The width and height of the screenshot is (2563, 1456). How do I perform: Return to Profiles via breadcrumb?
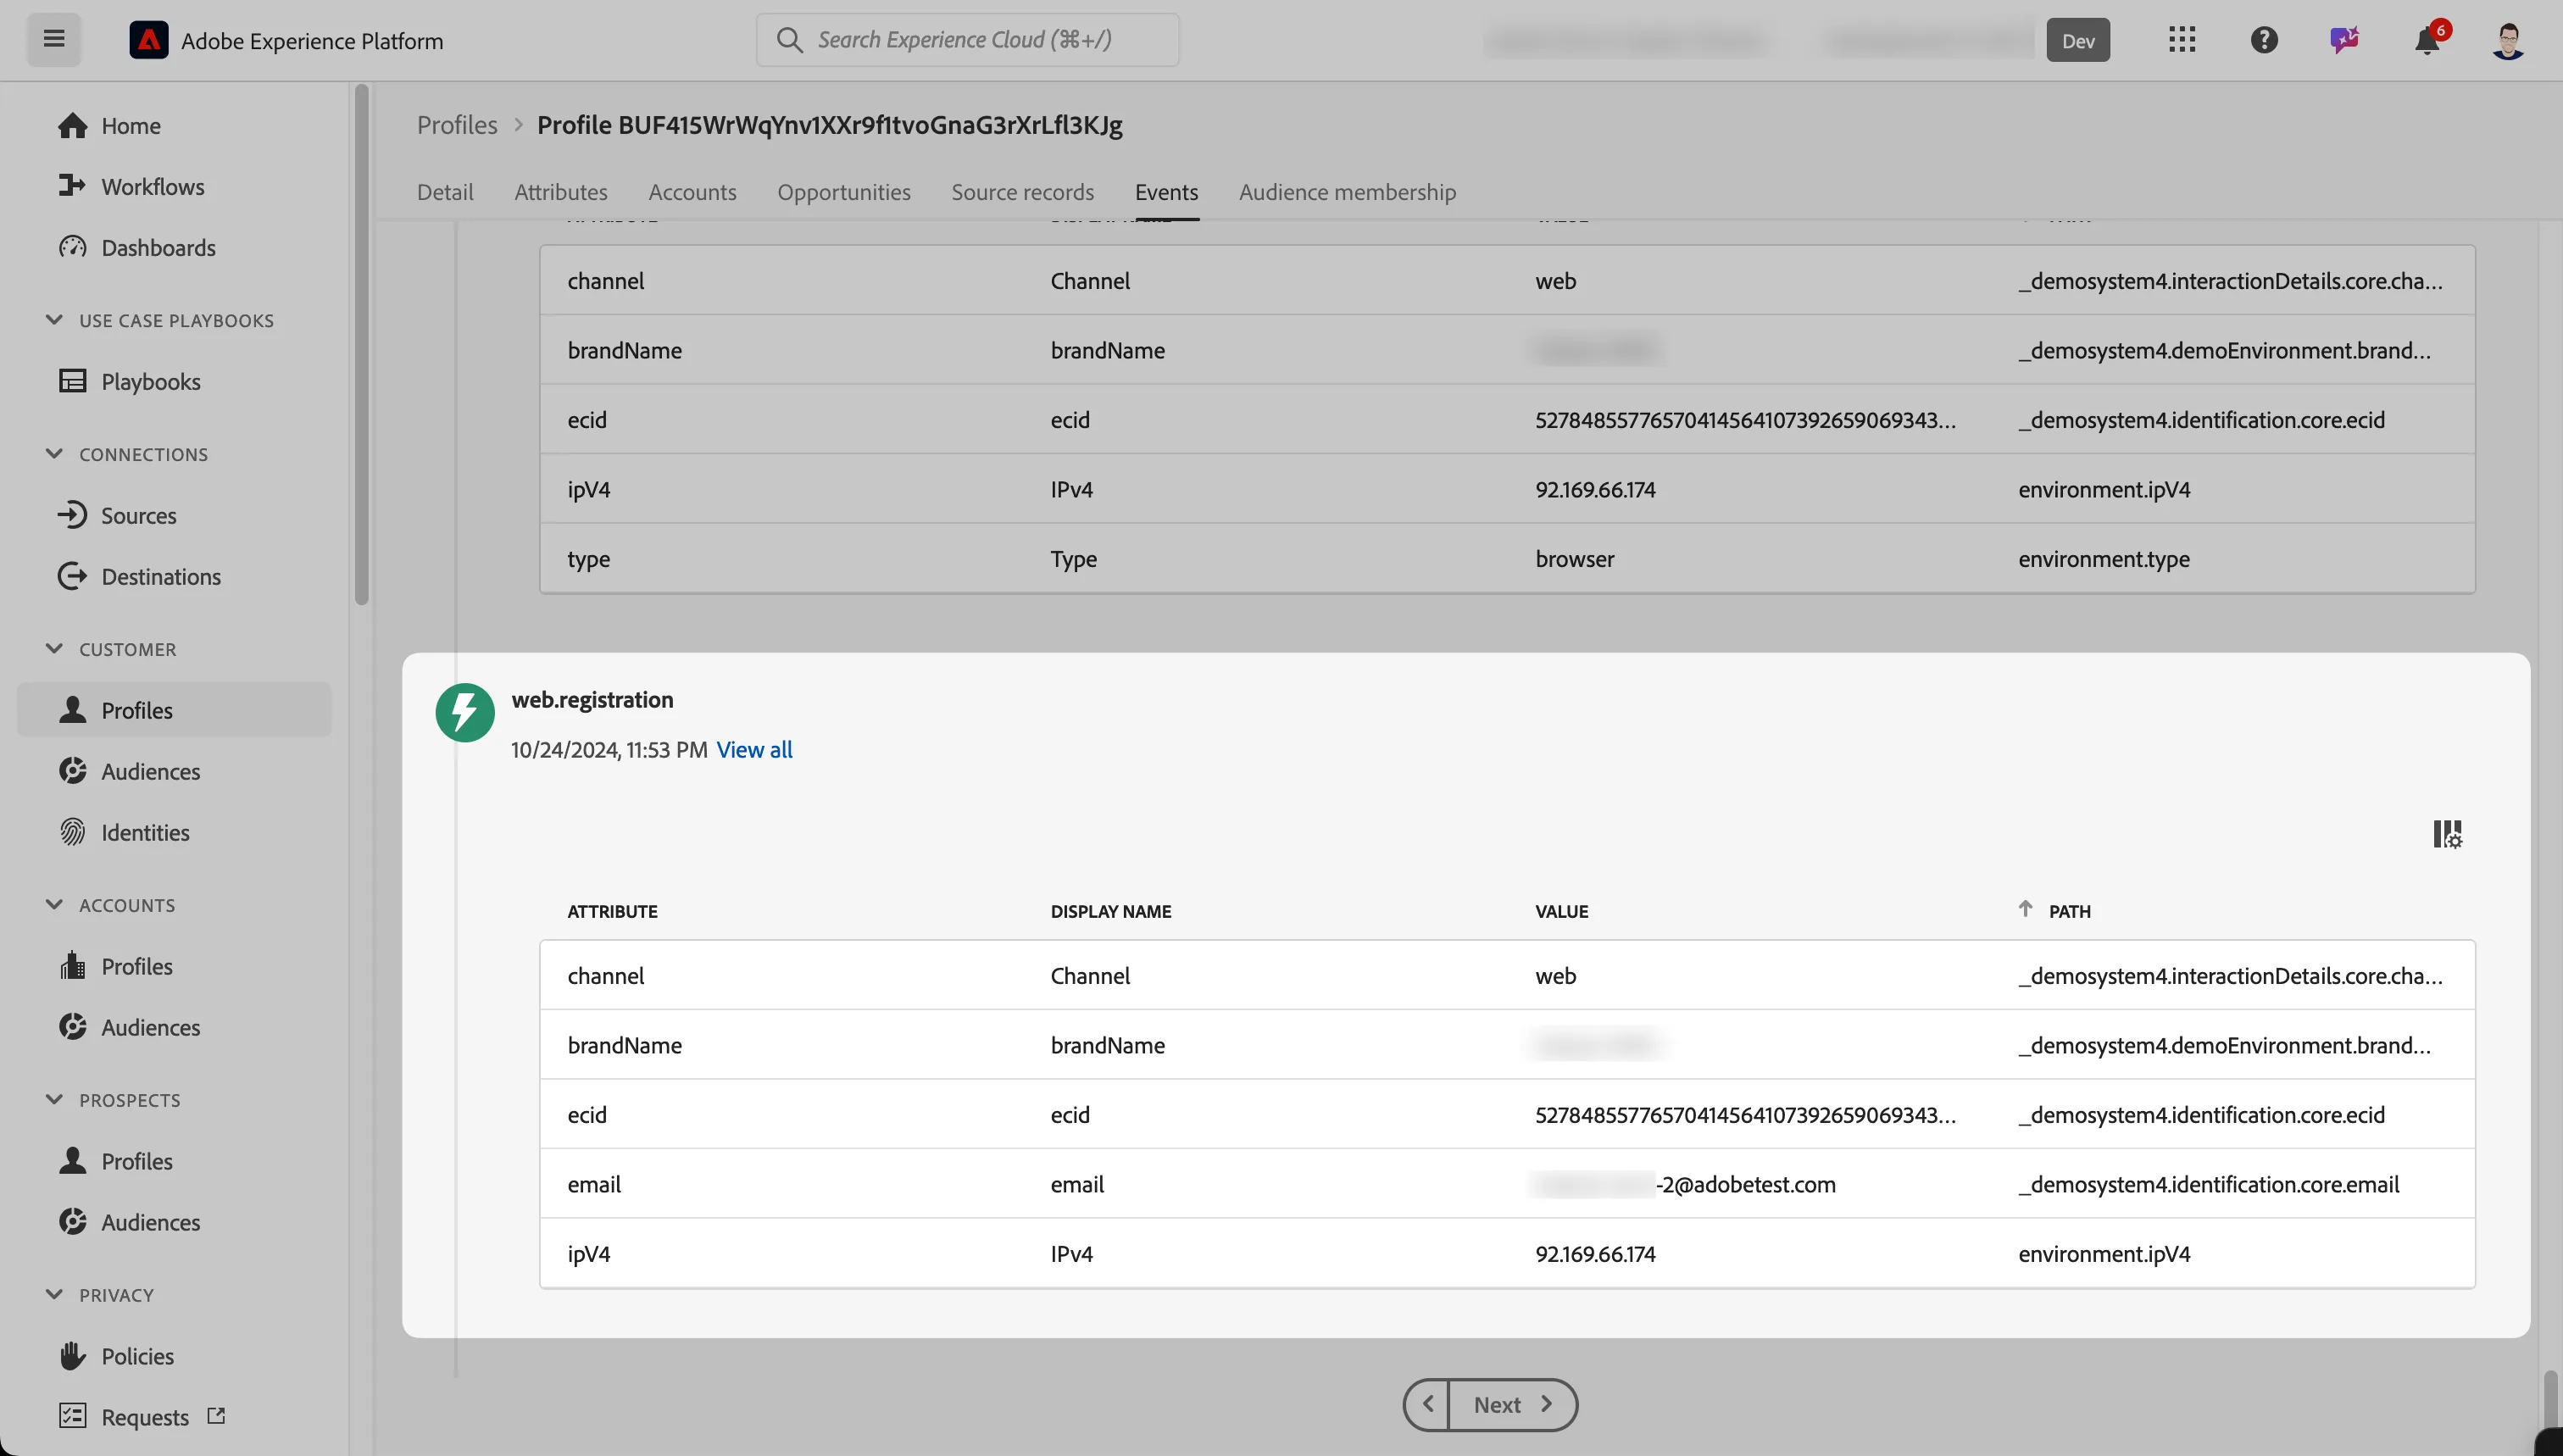pos(457,125)
